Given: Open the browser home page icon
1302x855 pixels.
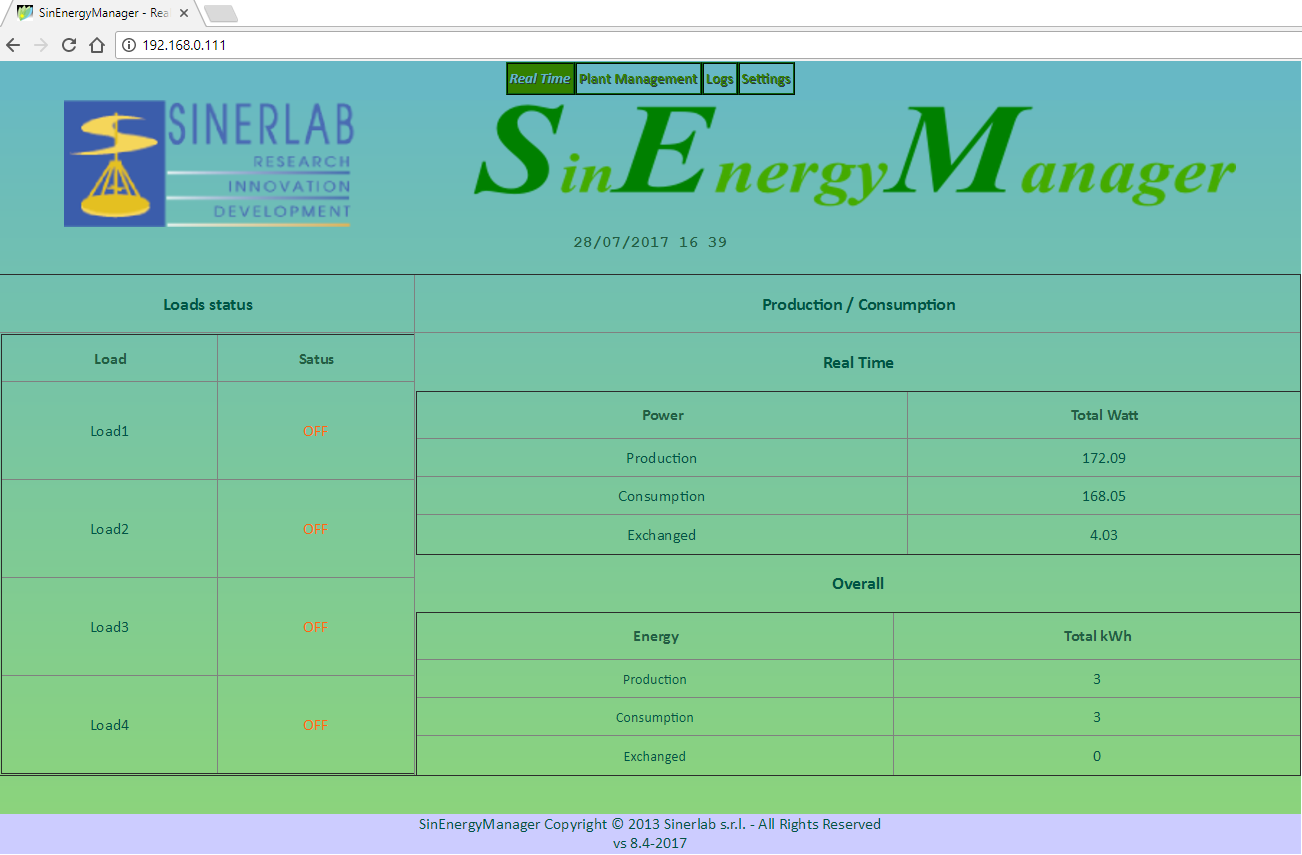Looking at the screenshot, I should coord(97,45).
